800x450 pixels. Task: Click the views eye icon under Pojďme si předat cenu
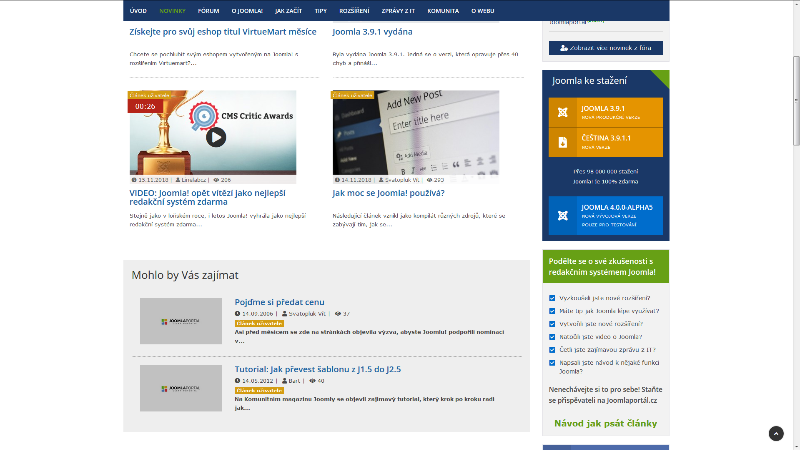pyautogui.click(x=338, y=314)
